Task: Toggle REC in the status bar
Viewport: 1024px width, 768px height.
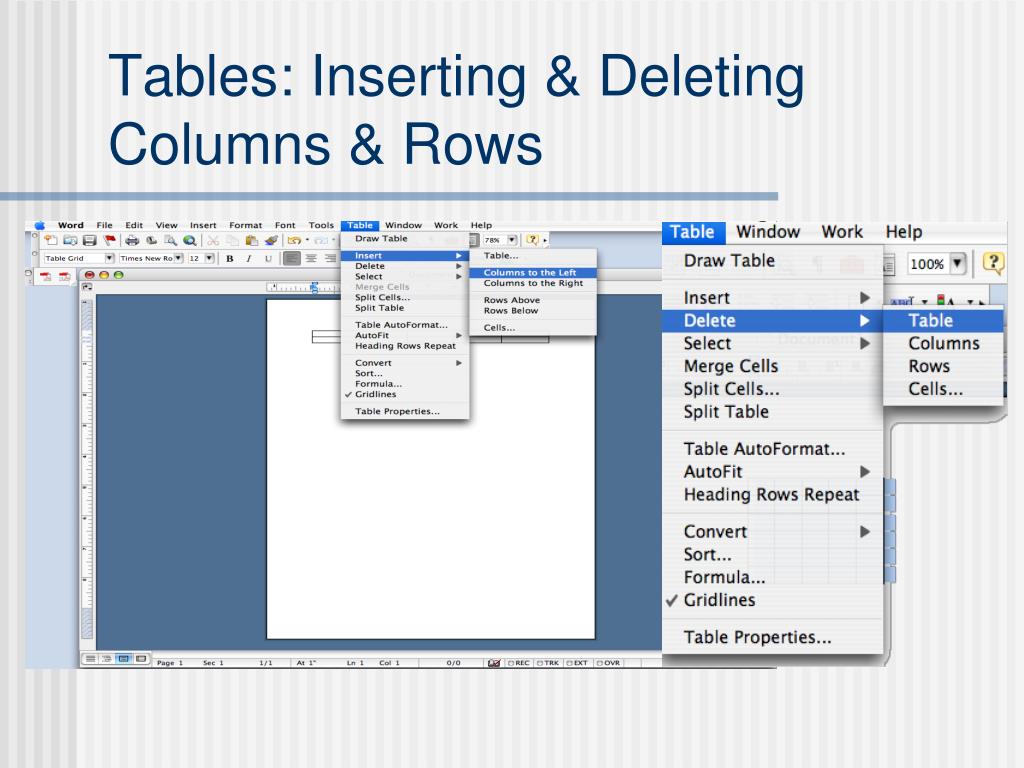Action: tap(519, 662)
